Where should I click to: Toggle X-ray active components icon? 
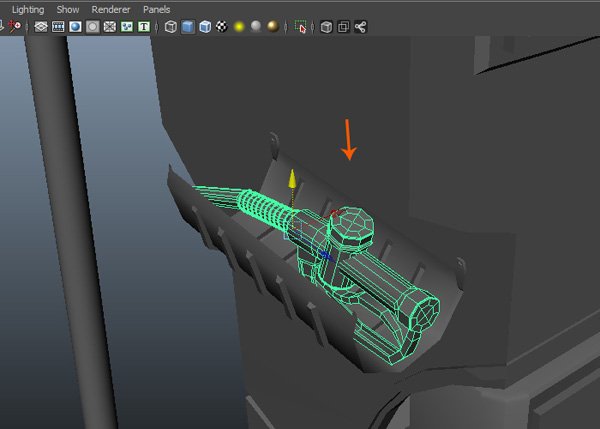click(344, 27)
